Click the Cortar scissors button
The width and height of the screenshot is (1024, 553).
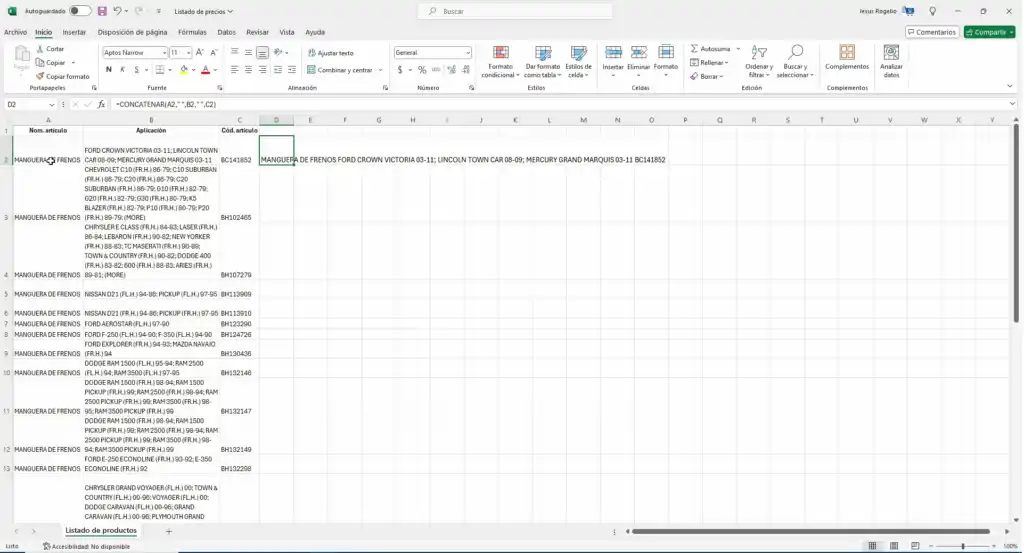(50, 49)
